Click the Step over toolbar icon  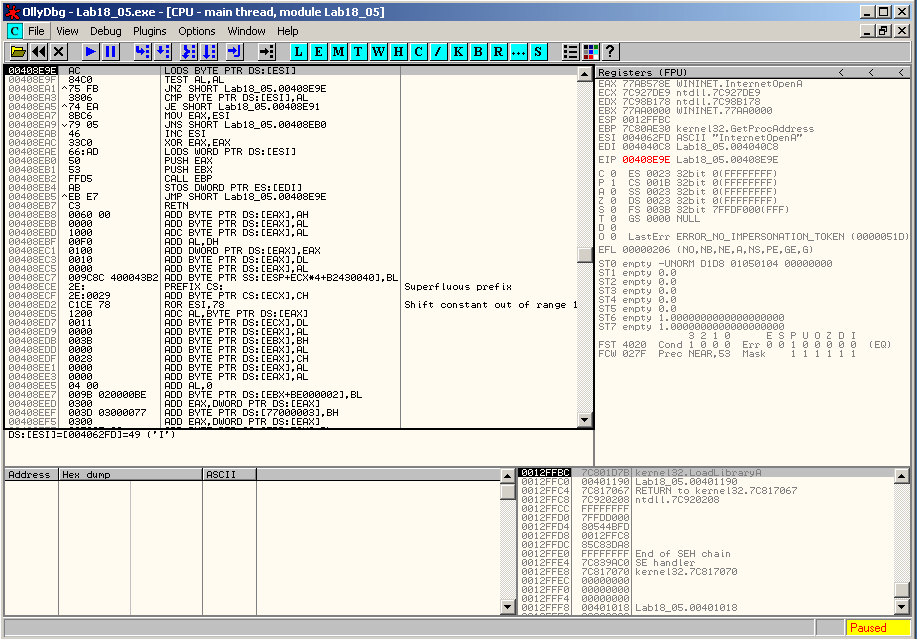[163, 51]
